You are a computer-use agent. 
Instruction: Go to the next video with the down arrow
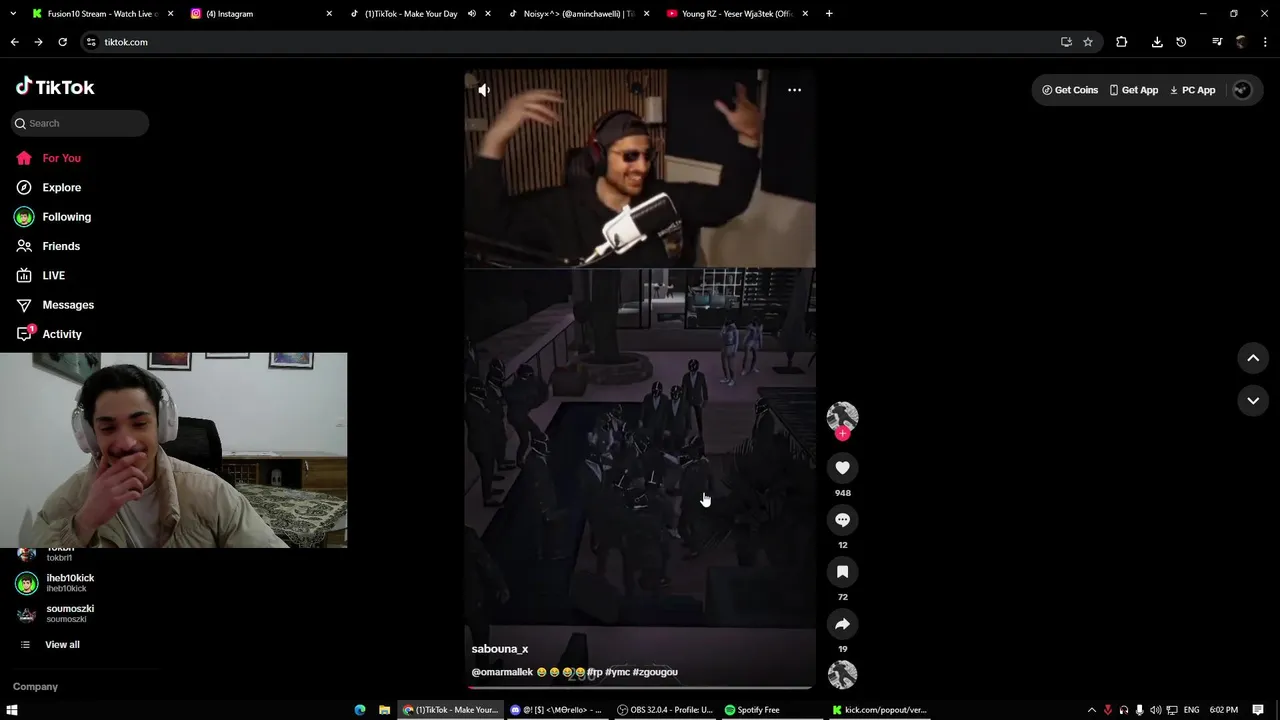tap(1253, 401)
